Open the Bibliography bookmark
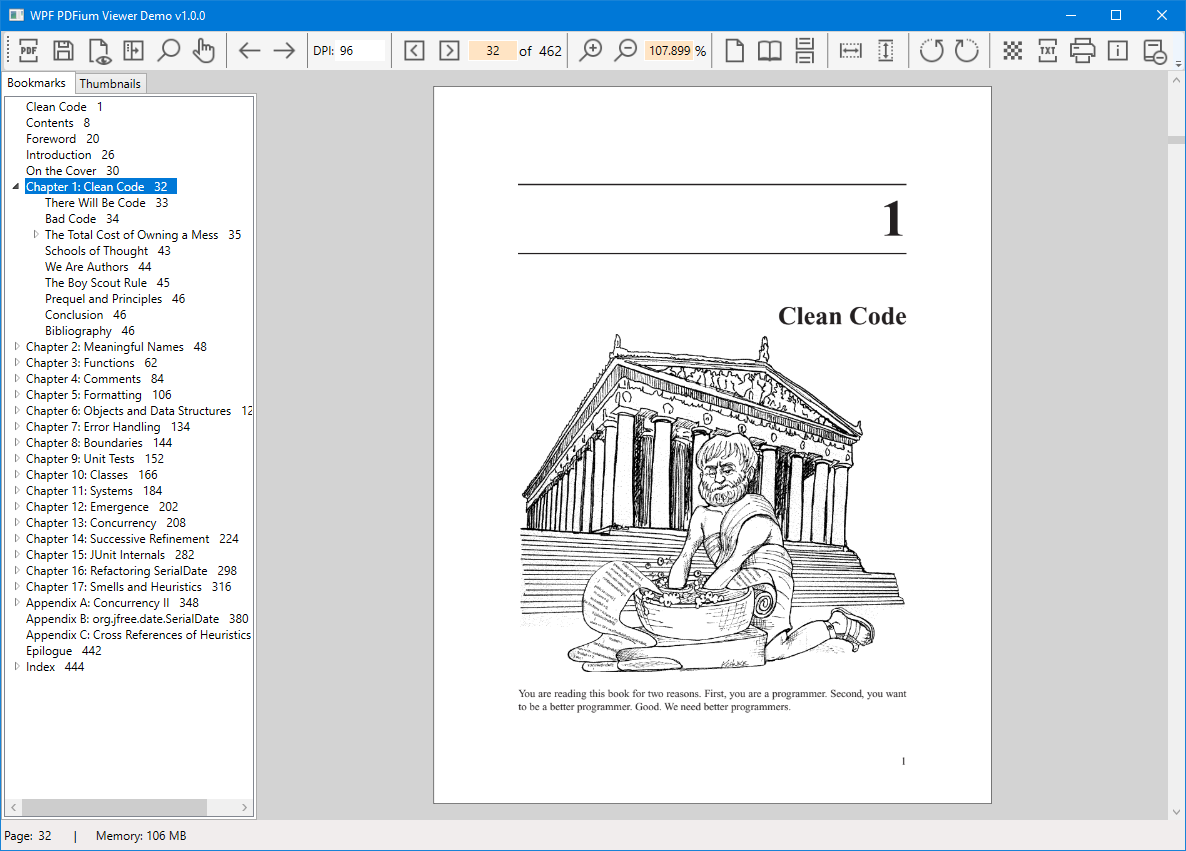 click(89, 331)
